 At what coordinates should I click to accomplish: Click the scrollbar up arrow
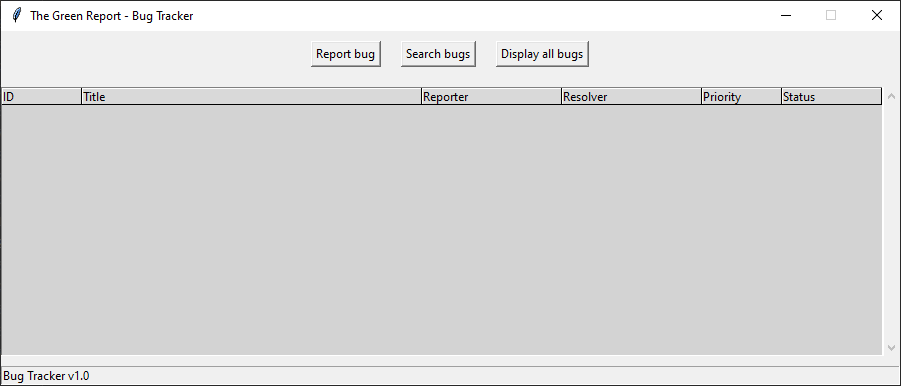891,96
